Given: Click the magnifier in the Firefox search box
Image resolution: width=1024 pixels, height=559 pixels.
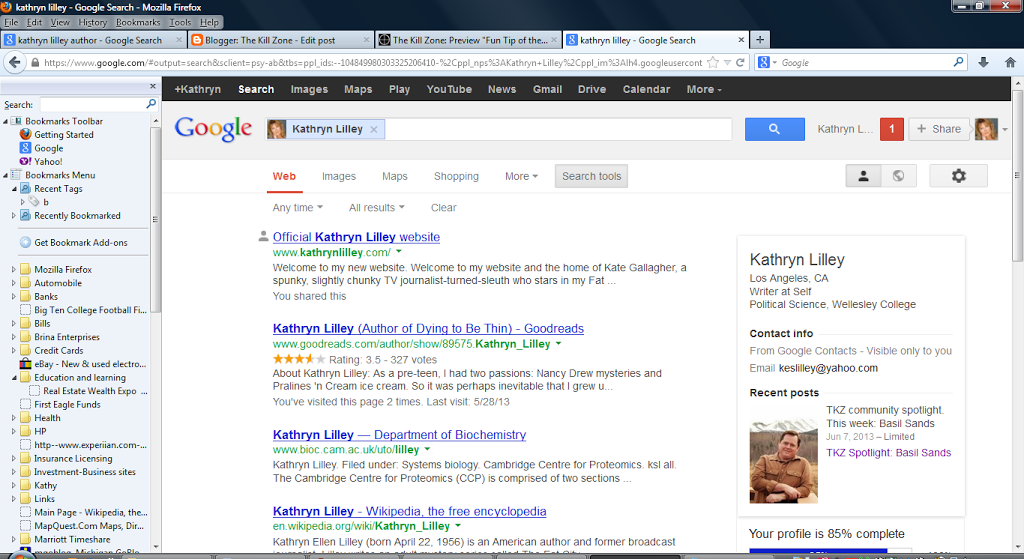Looking at the screenshot, I should [959, 62].
